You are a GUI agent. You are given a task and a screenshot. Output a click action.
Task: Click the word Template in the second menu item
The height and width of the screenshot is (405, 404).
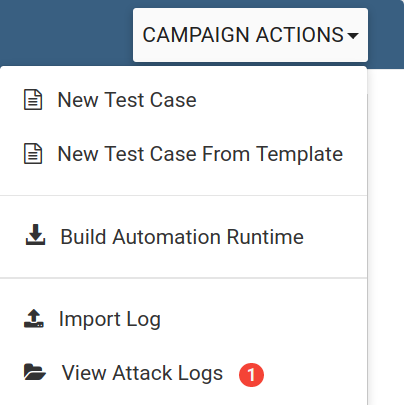tap(299, 155)
